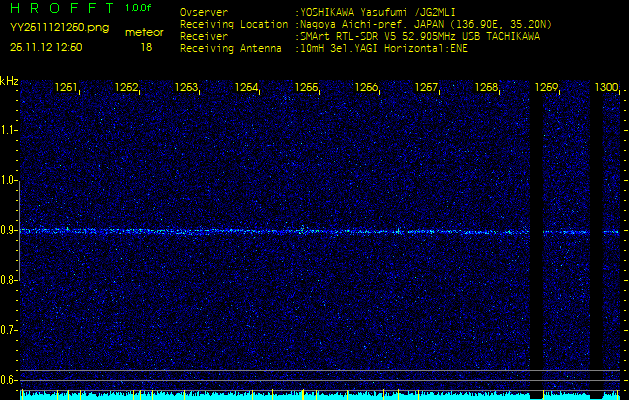The height and width of the screenshot is (400, 629).
Task: Click the 0.7 frequency axis label
Action: (x=9, y=330)
